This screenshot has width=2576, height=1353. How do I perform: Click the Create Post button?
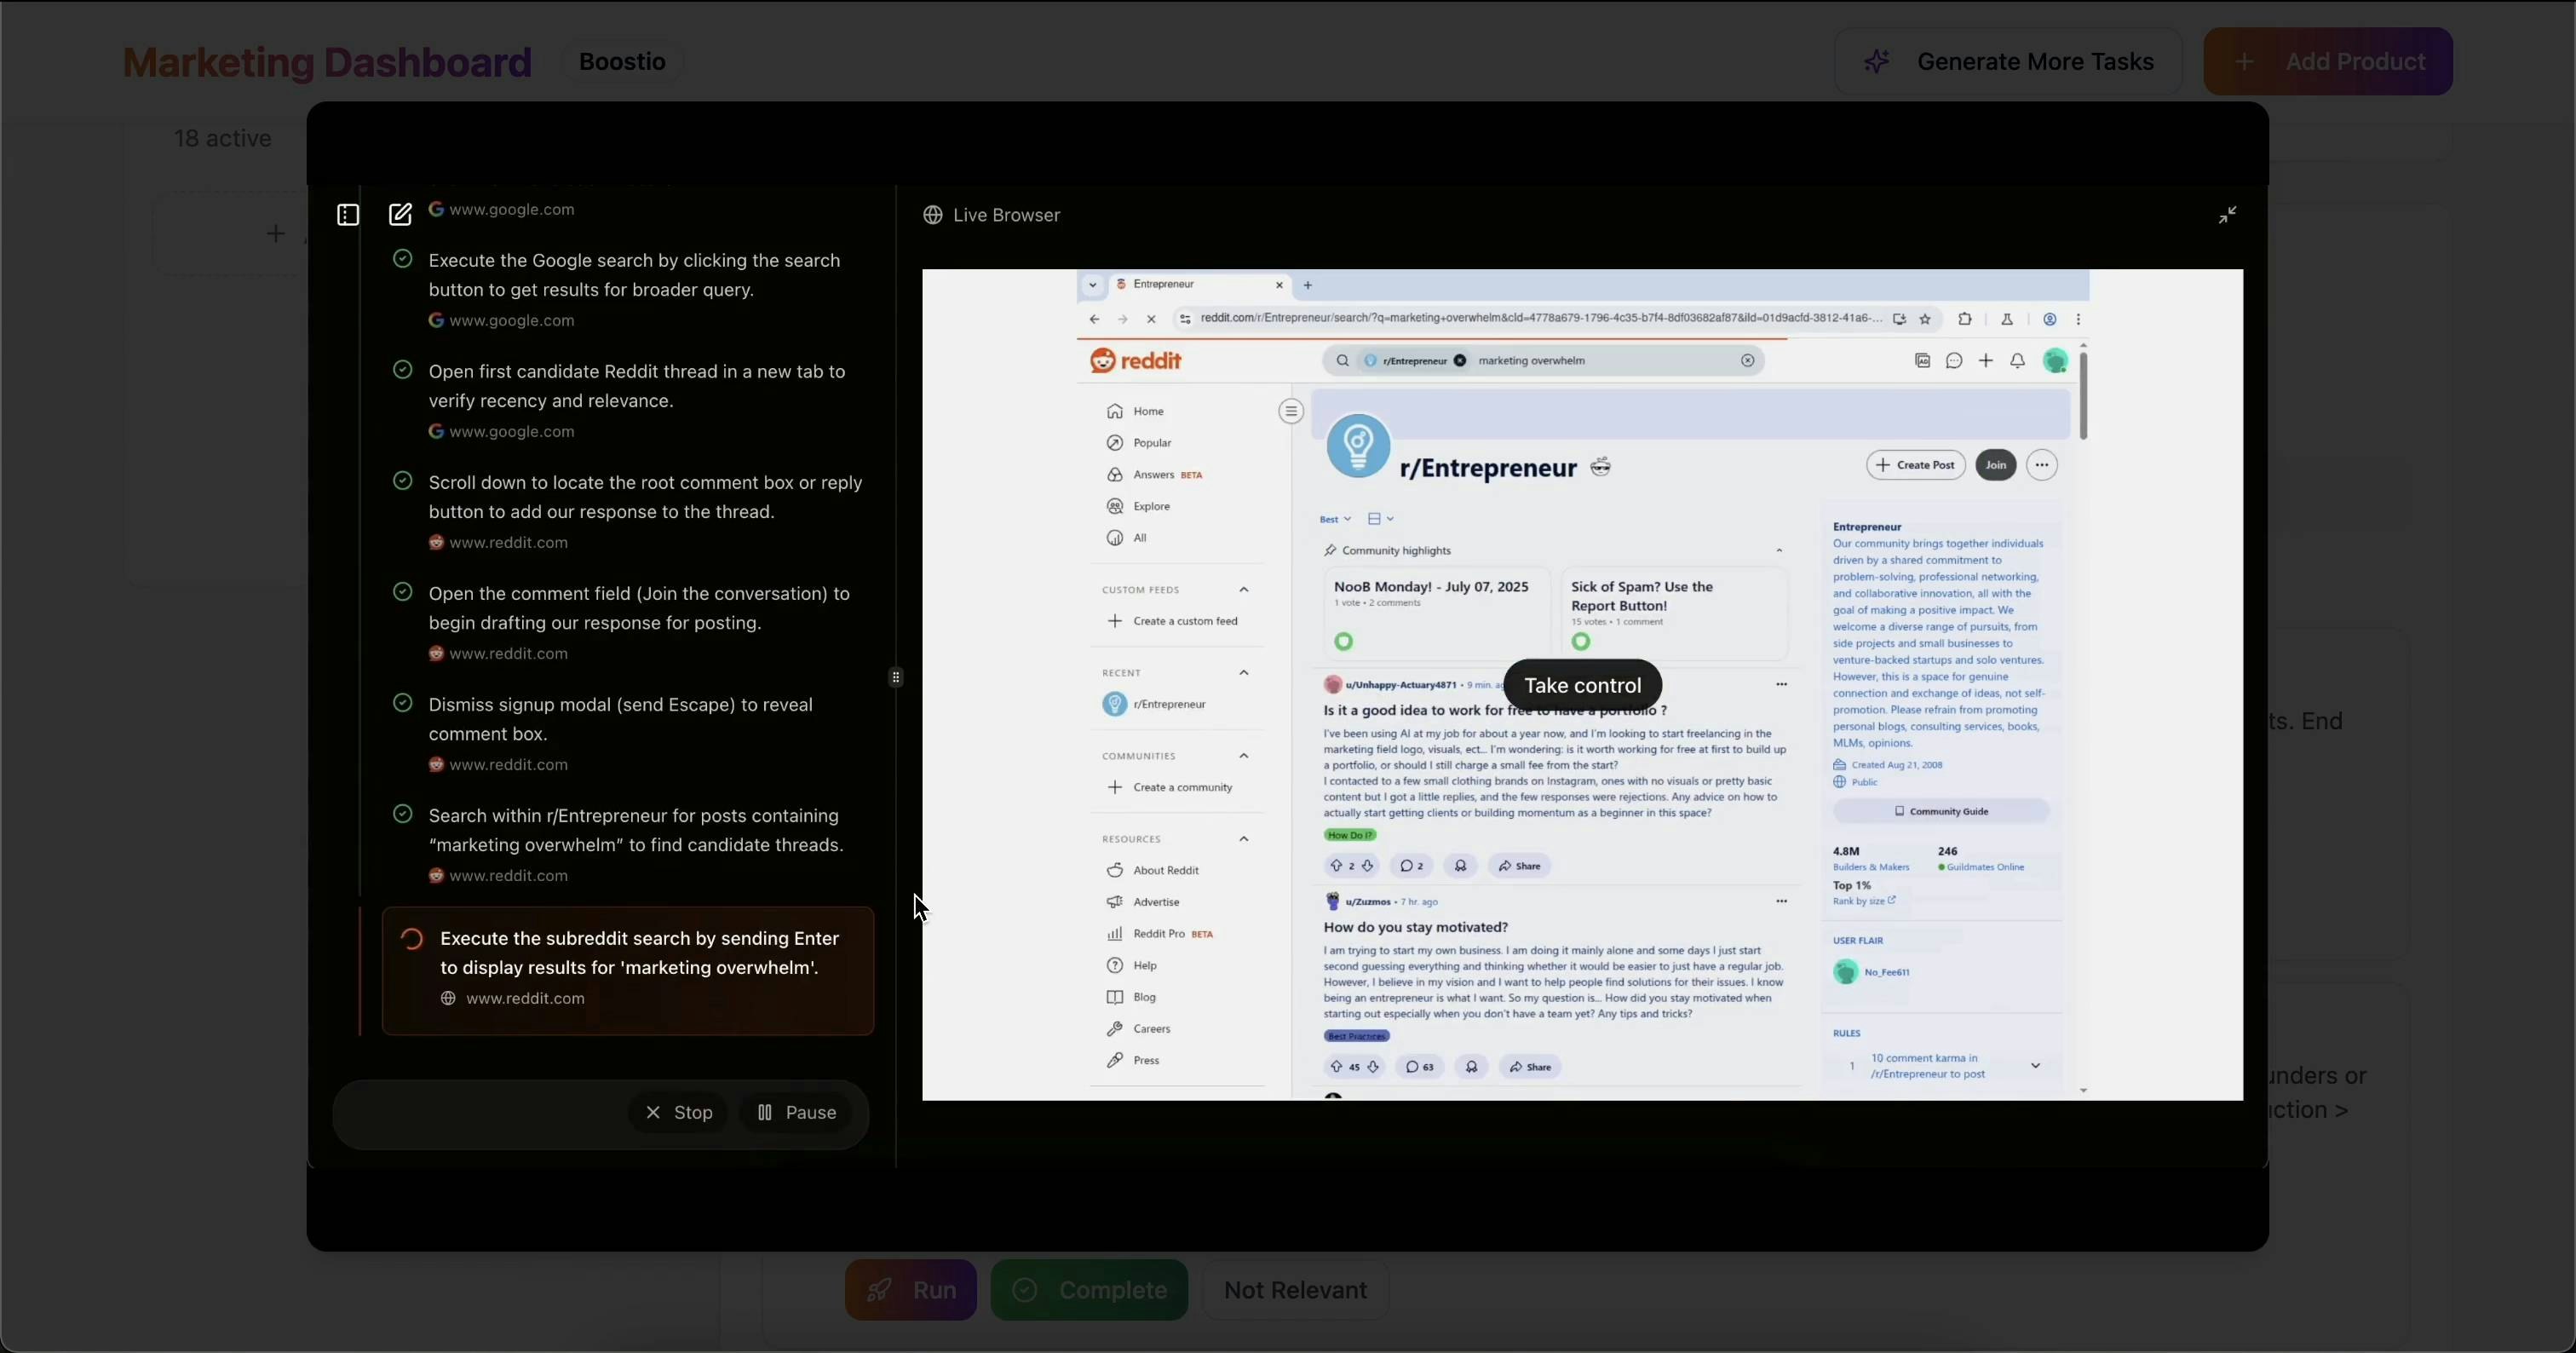pos(1916,465)
